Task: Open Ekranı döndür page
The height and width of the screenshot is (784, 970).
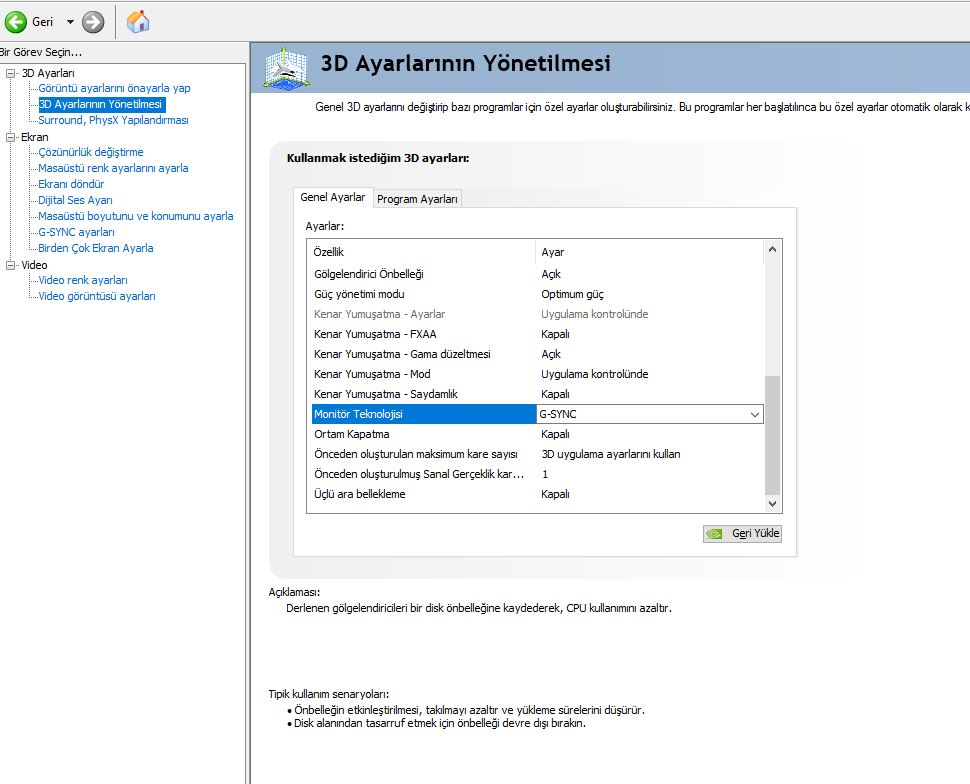Action: 71,184
